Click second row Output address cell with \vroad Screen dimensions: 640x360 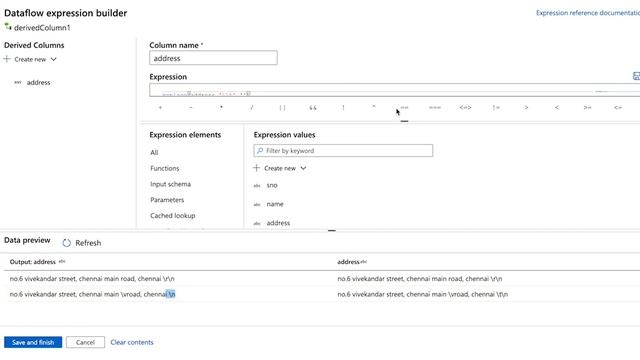click(x=92, y=294)
